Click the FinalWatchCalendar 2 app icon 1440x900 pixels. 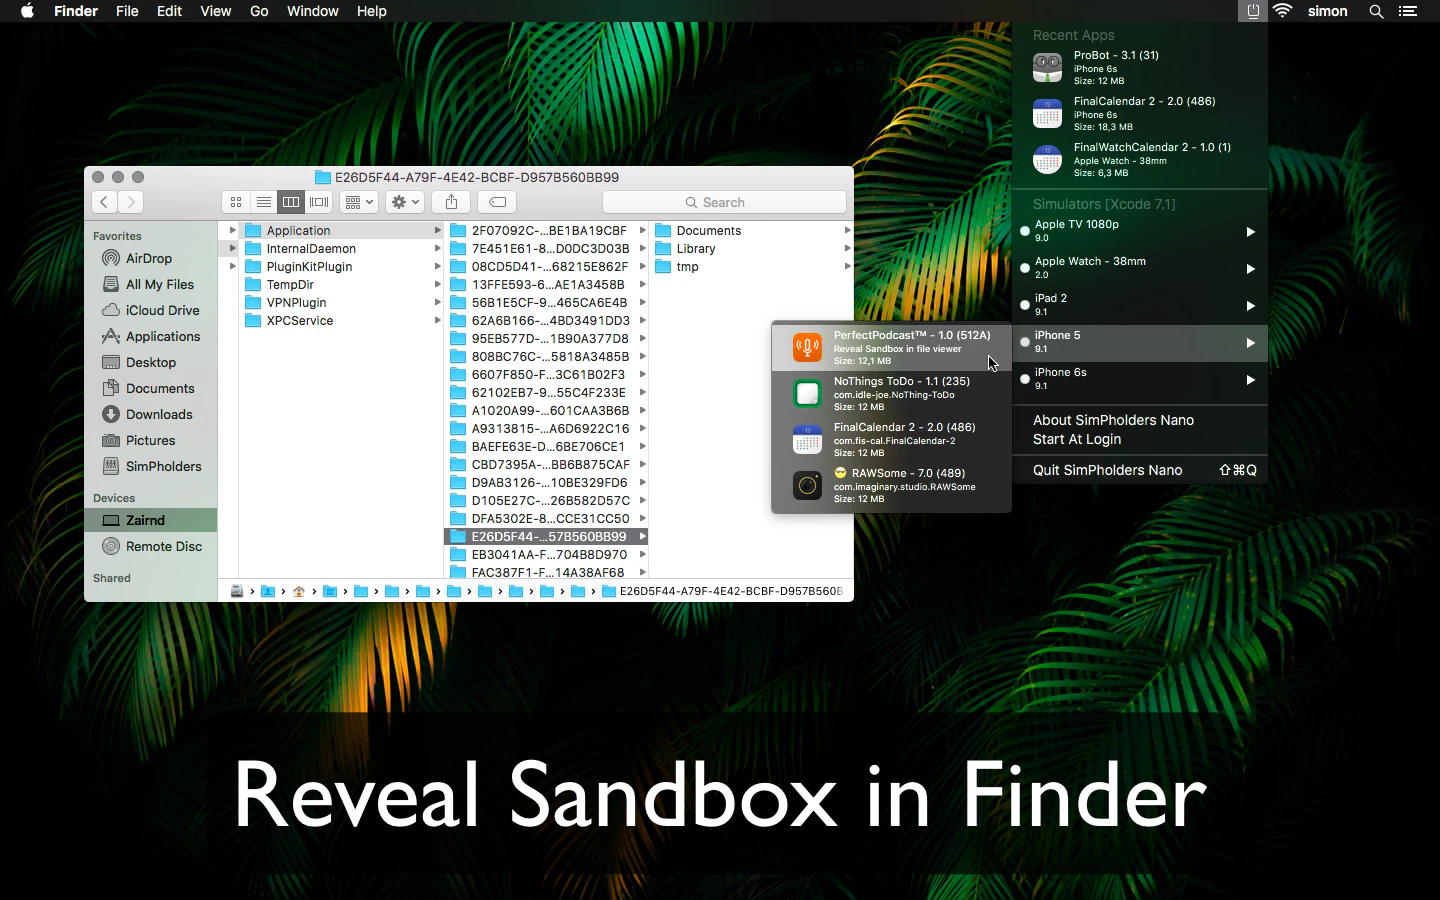pyautogui.click(x=1047, y=160)
